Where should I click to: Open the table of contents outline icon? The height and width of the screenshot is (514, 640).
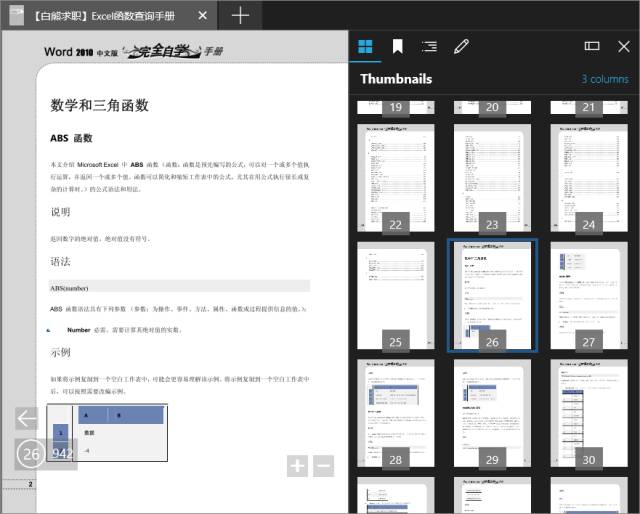click(429, 47)
